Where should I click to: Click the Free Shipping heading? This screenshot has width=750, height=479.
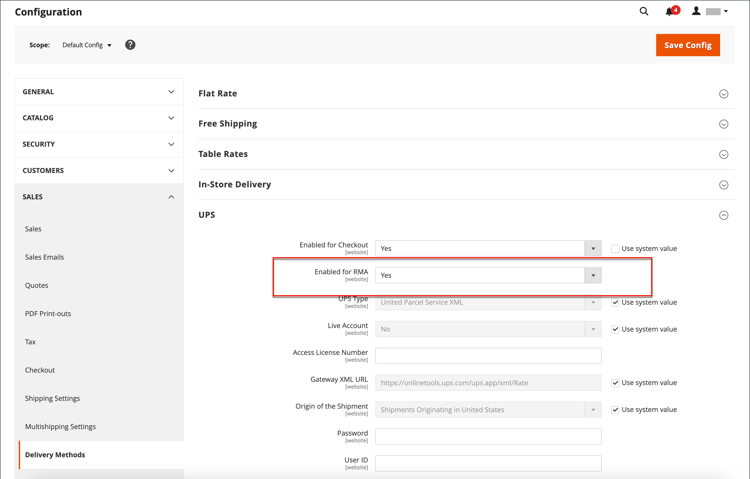tap(228, 124)
